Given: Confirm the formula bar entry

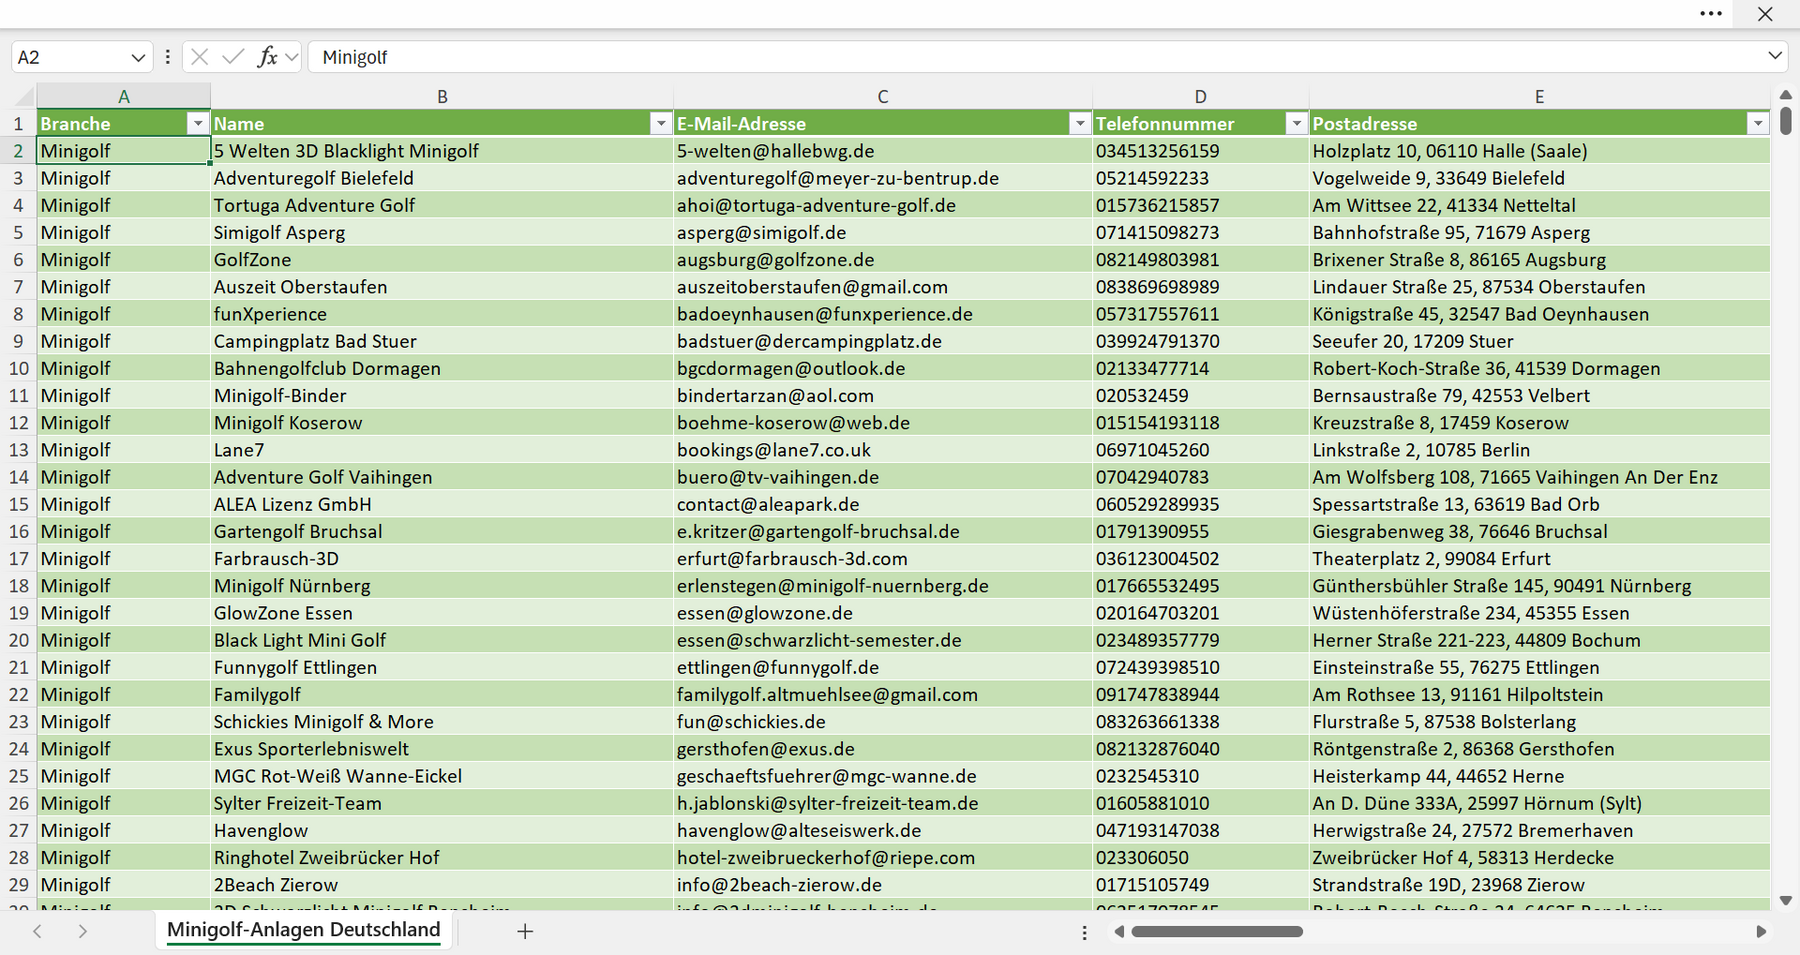Looking at the screenshot, I should pyautogui.click(x=233, y=57).
